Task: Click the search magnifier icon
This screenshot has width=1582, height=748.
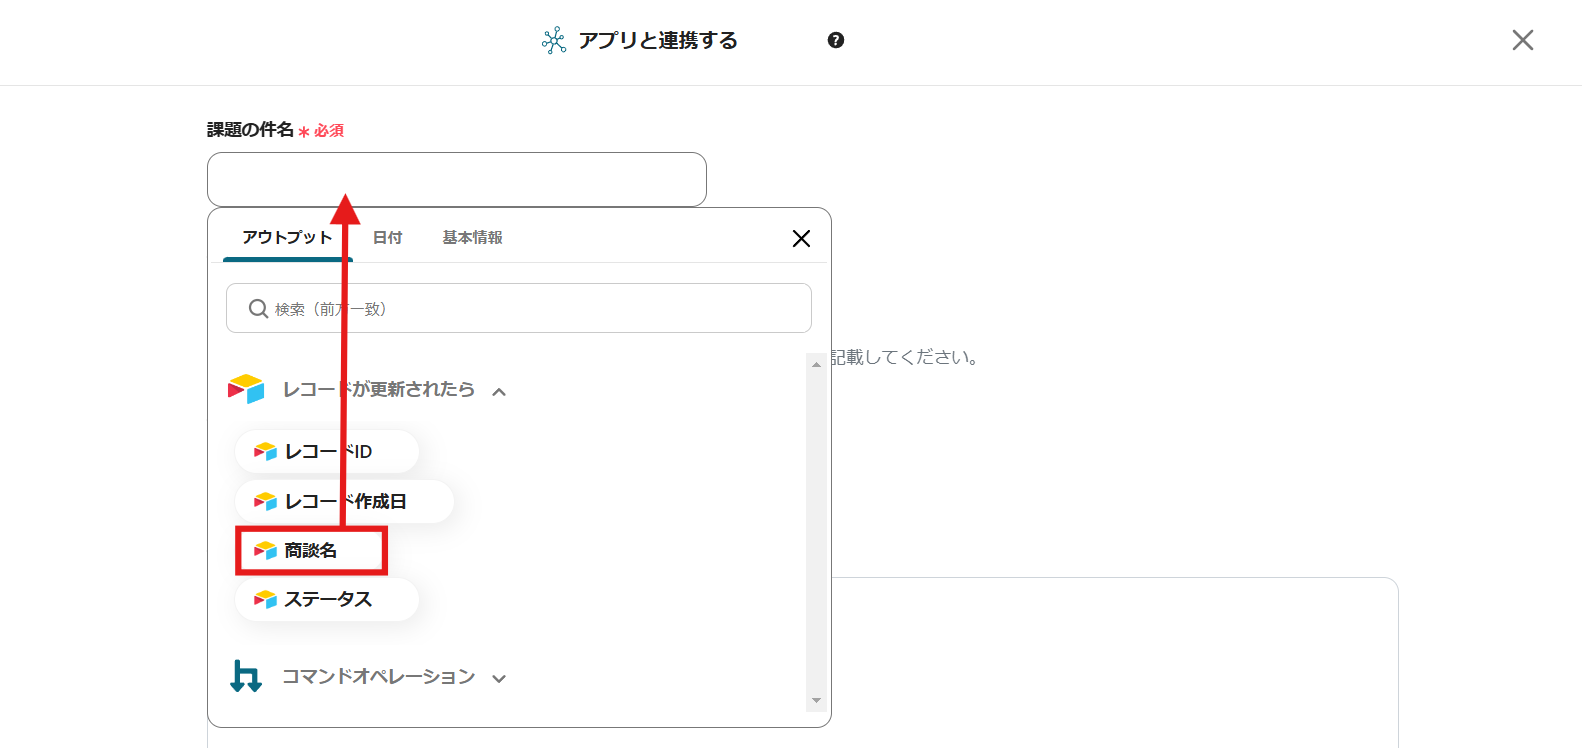Action: click(258, 309)
